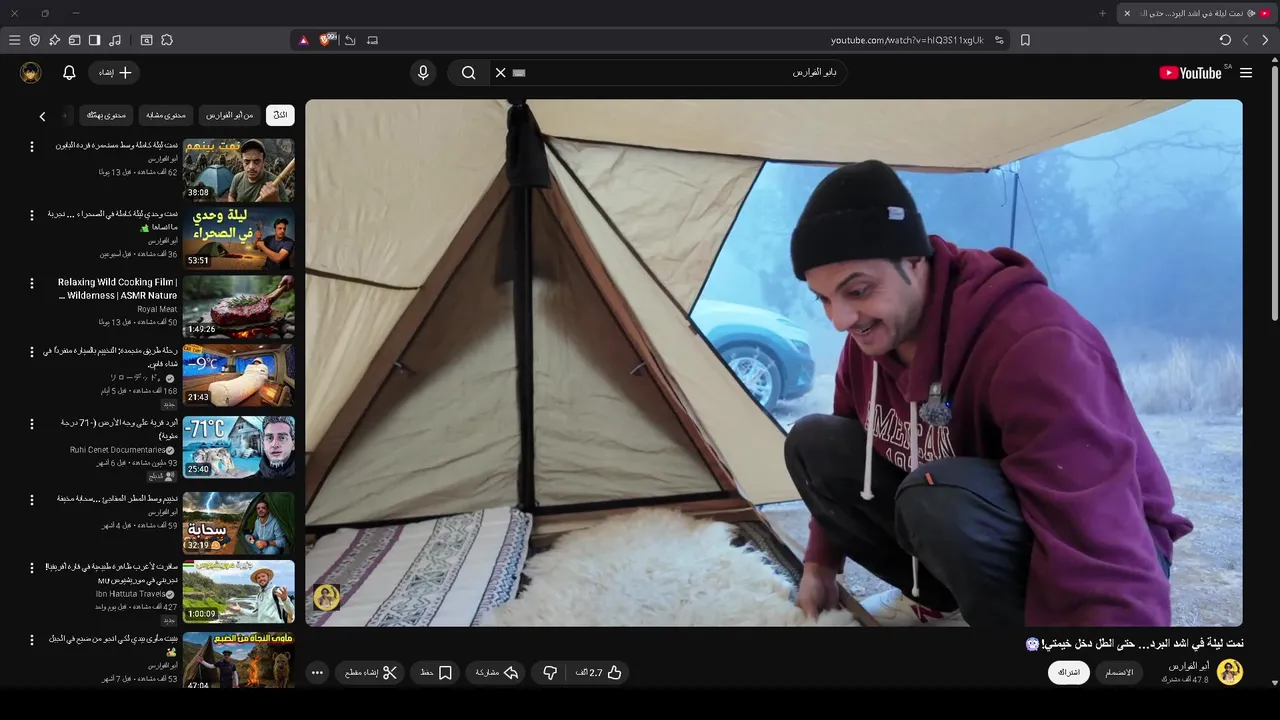The height and width of the screenshot is (720, 1280).
Task: Click channel watermark inside video player
Action: [x=326, y=598]
